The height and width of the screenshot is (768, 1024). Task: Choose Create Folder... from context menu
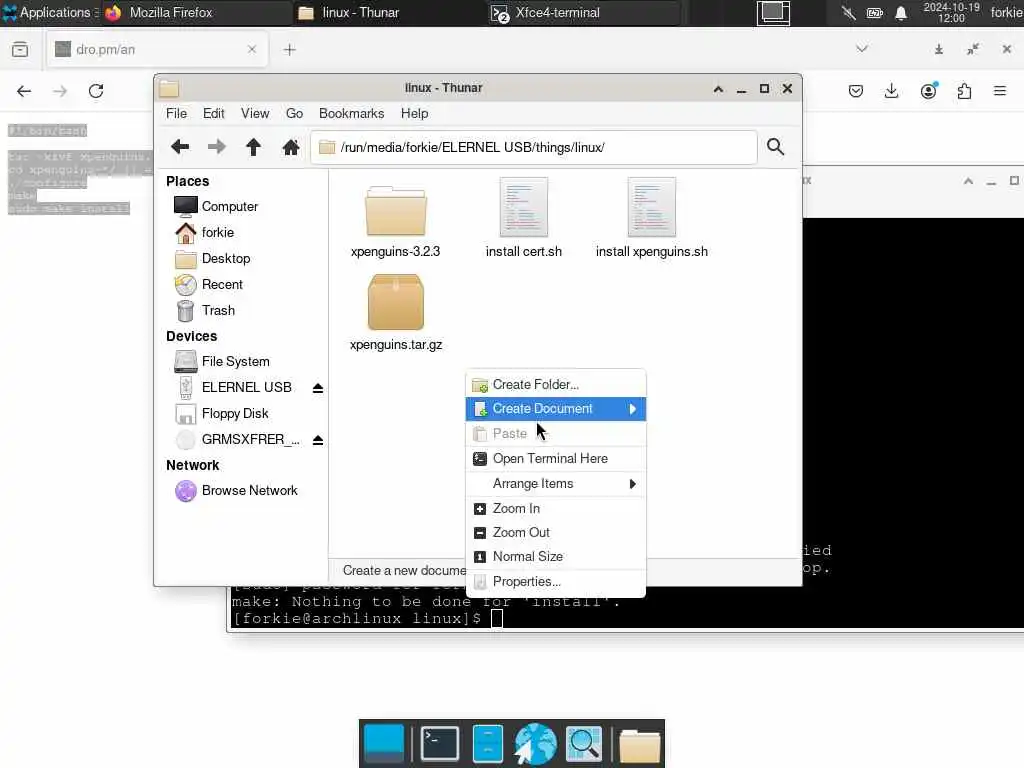pos(556,385)
